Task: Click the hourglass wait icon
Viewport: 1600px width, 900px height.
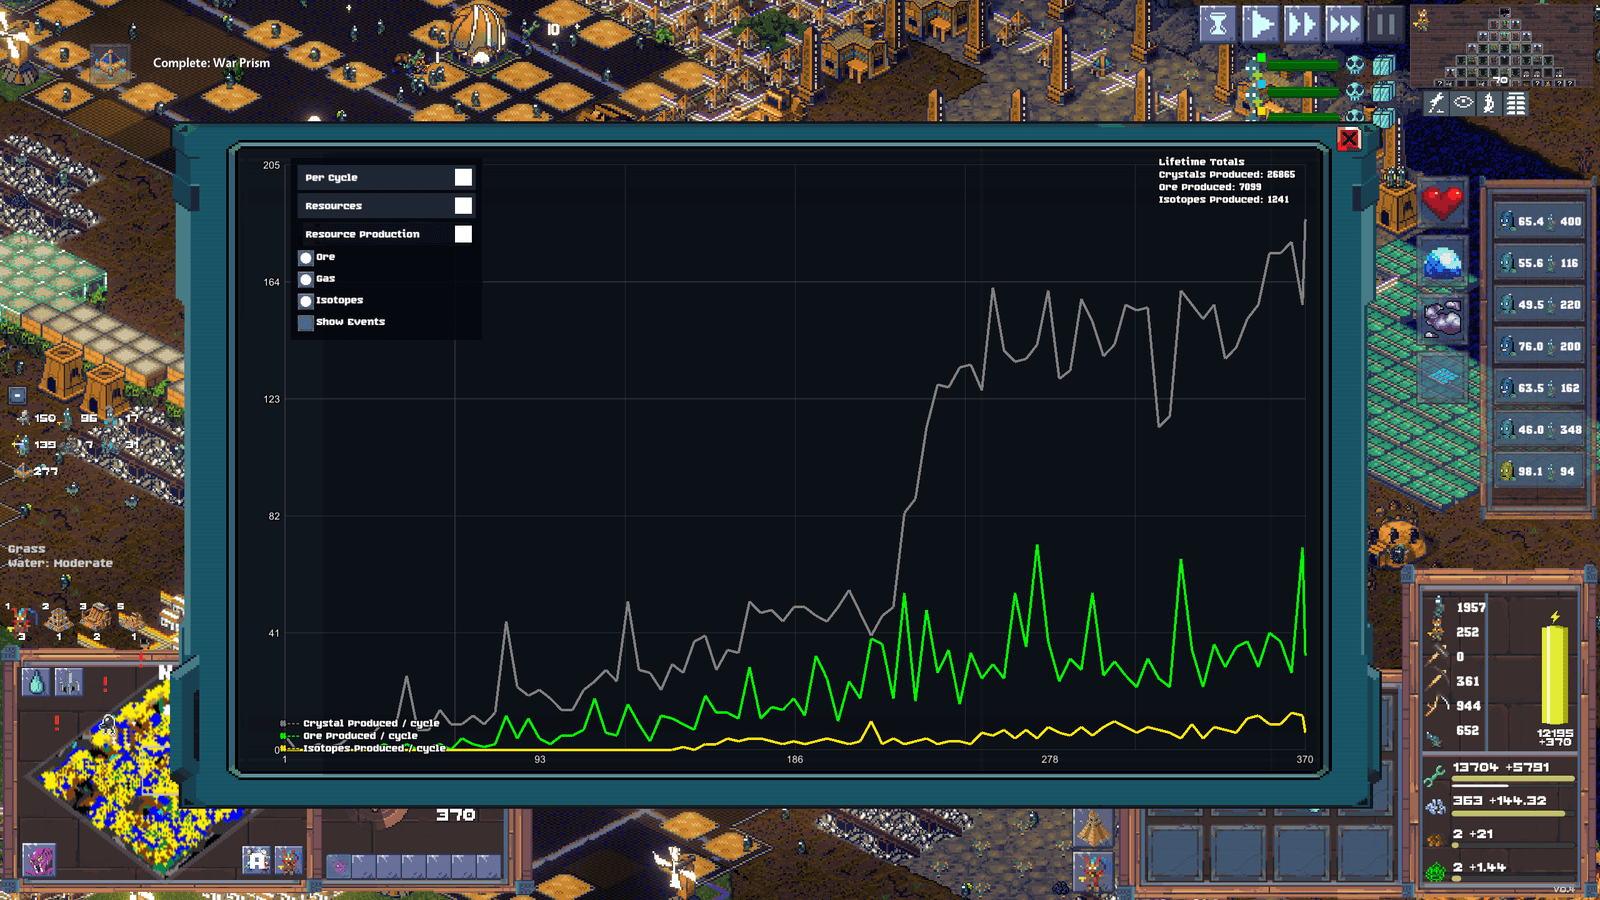Action: (x=1218, y=24)
